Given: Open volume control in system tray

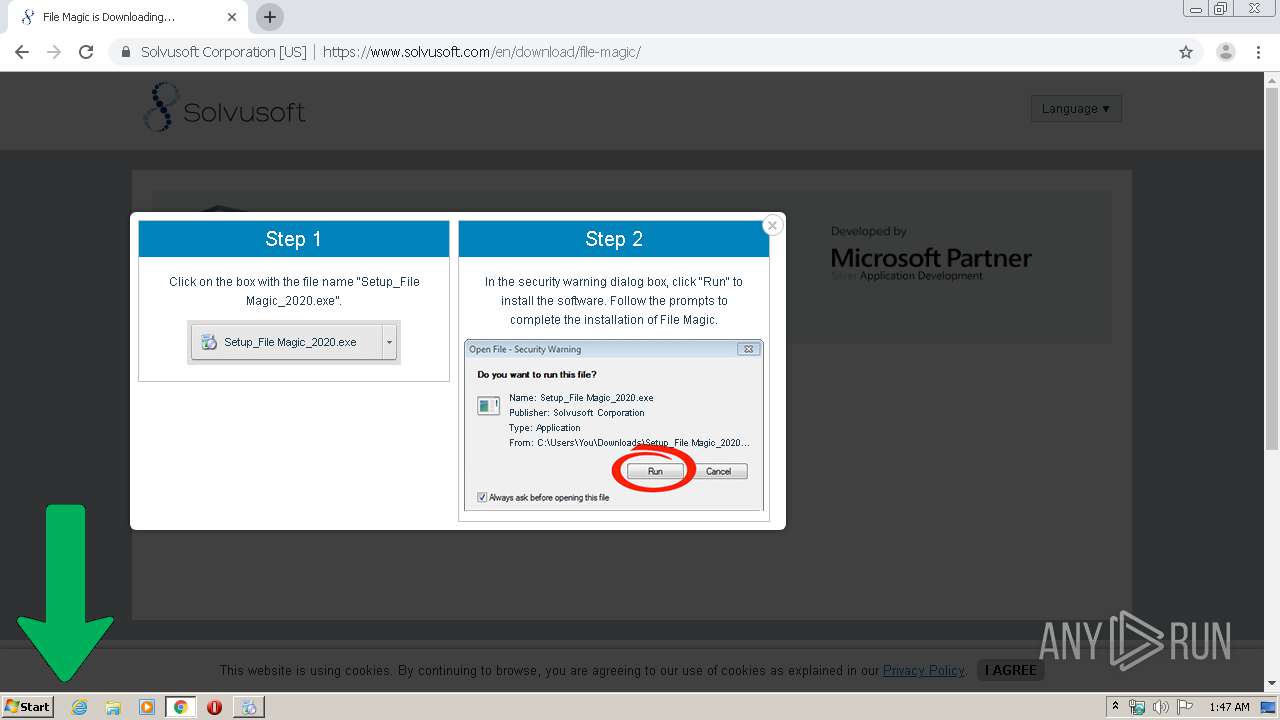Looking at the screenshot, I should [x=1161, y=707].
